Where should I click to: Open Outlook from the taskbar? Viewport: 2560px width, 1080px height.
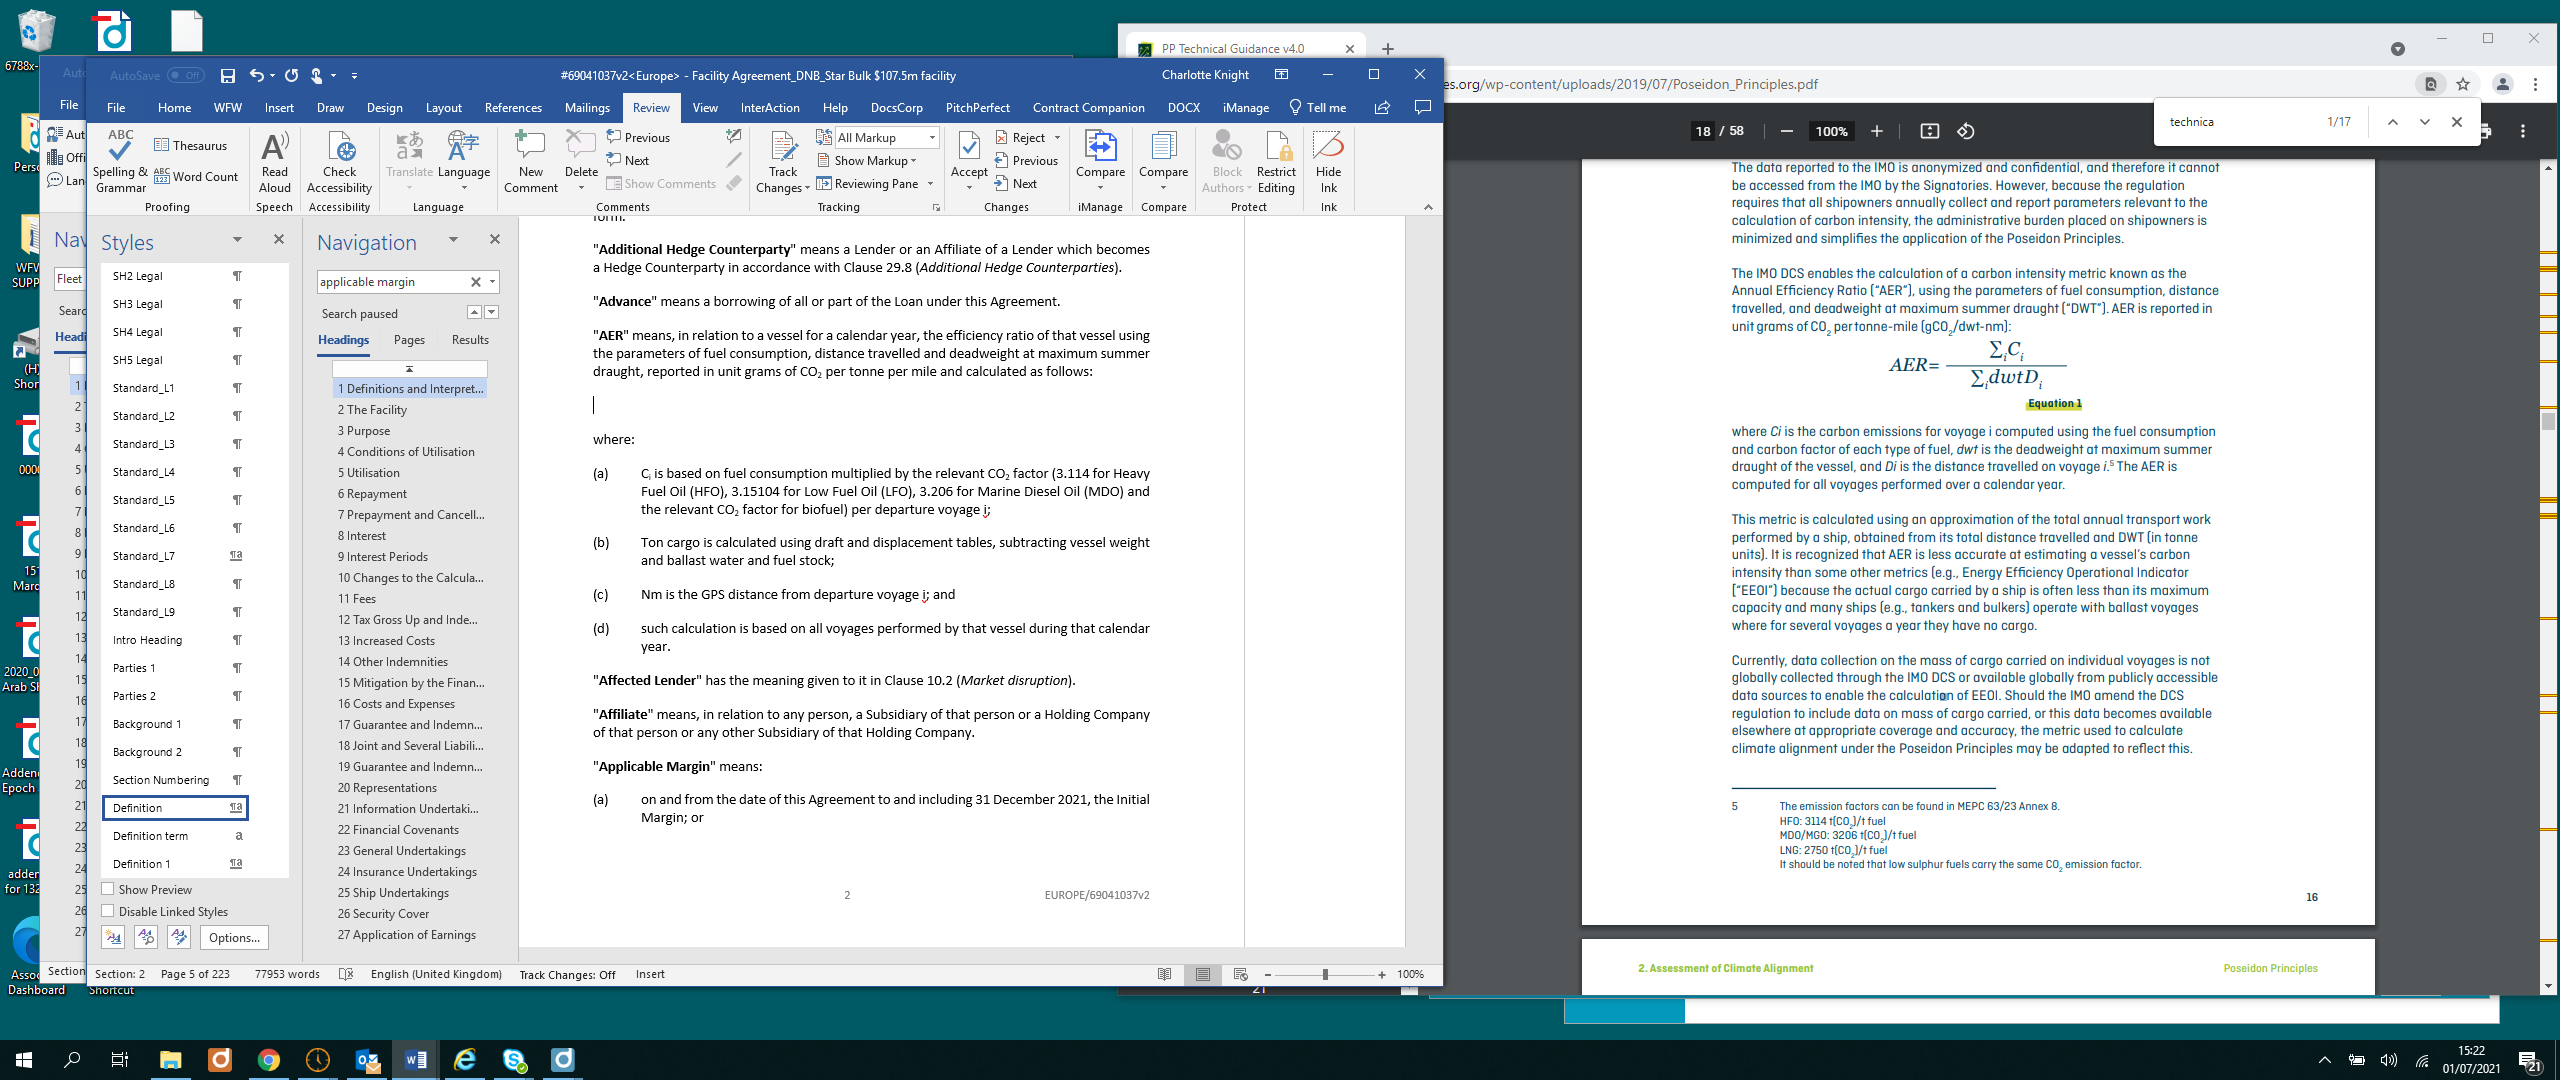coord(367,1060)
